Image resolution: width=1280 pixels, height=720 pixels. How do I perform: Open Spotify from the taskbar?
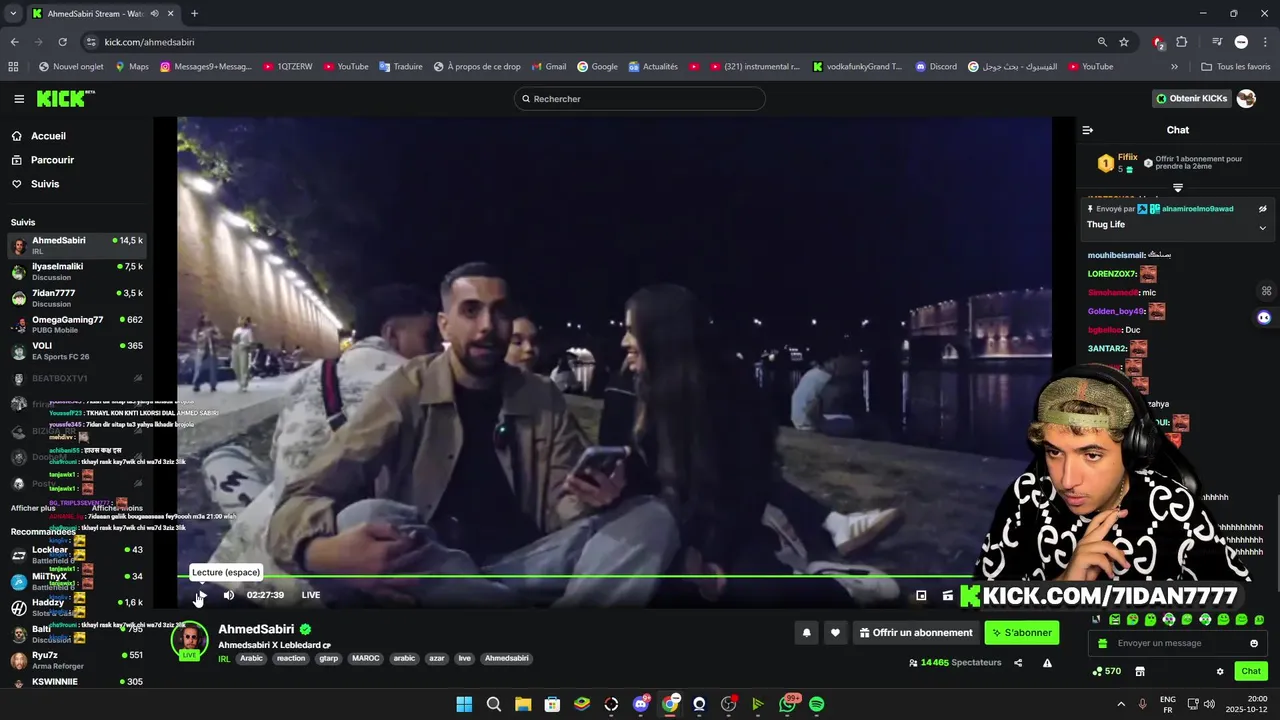[x=816, y=704]
